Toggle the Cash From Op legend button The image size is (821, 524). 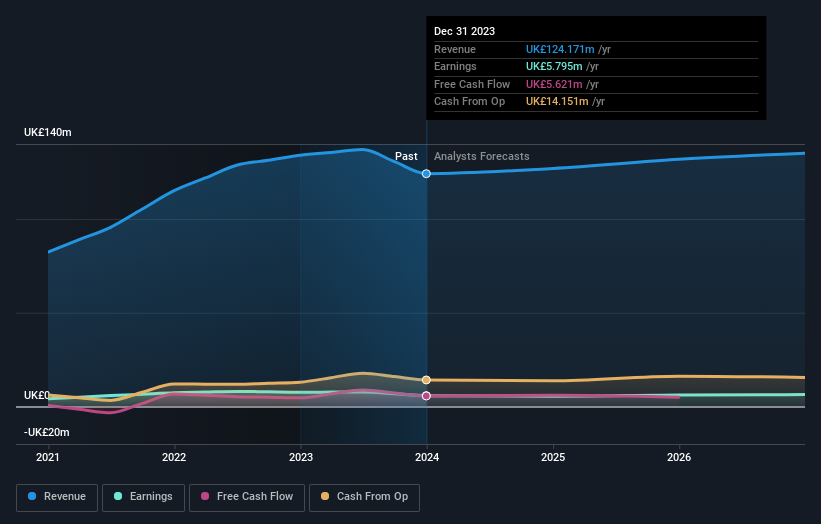pyautogui.click(x=364, y=497)
